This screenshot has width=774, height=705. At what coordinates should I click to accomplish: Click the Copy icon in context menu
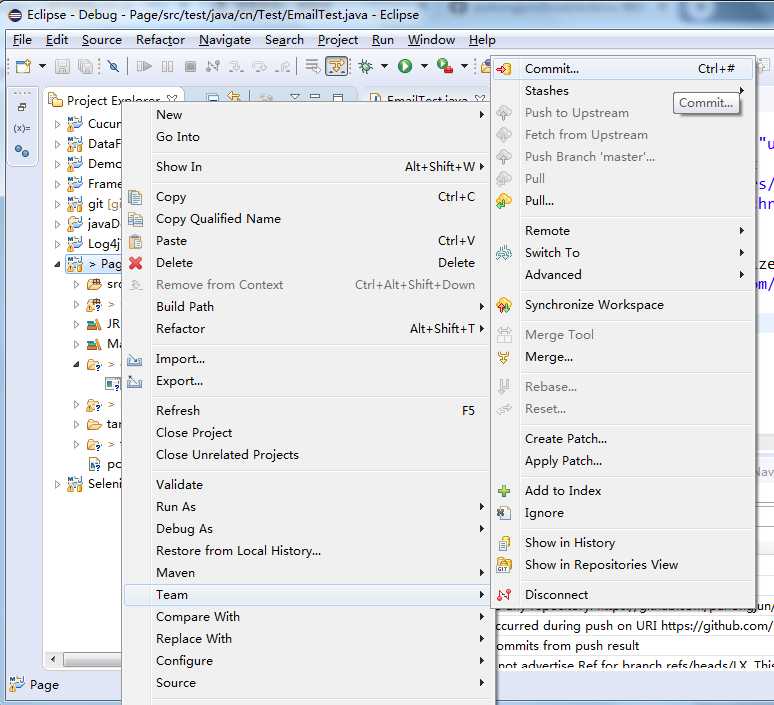tap(135, 197)
